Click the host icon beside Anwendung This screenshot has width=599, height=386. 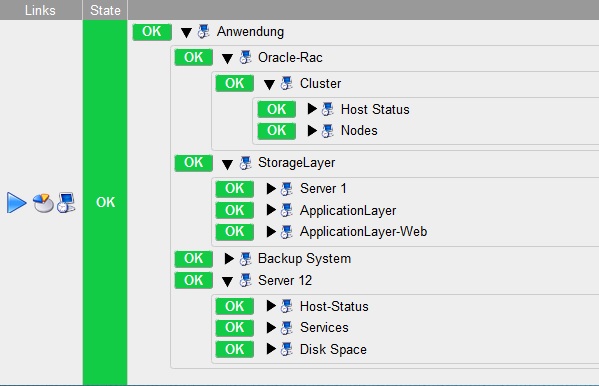pyautogui.click(x=204, y=31)
